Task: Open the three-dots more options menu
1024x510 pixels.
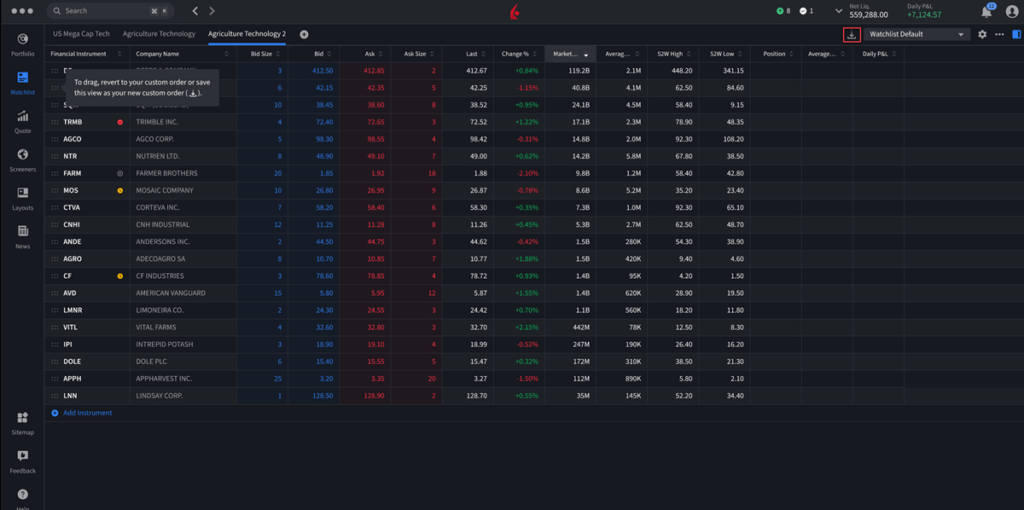Action: click(x=999, y=34)
